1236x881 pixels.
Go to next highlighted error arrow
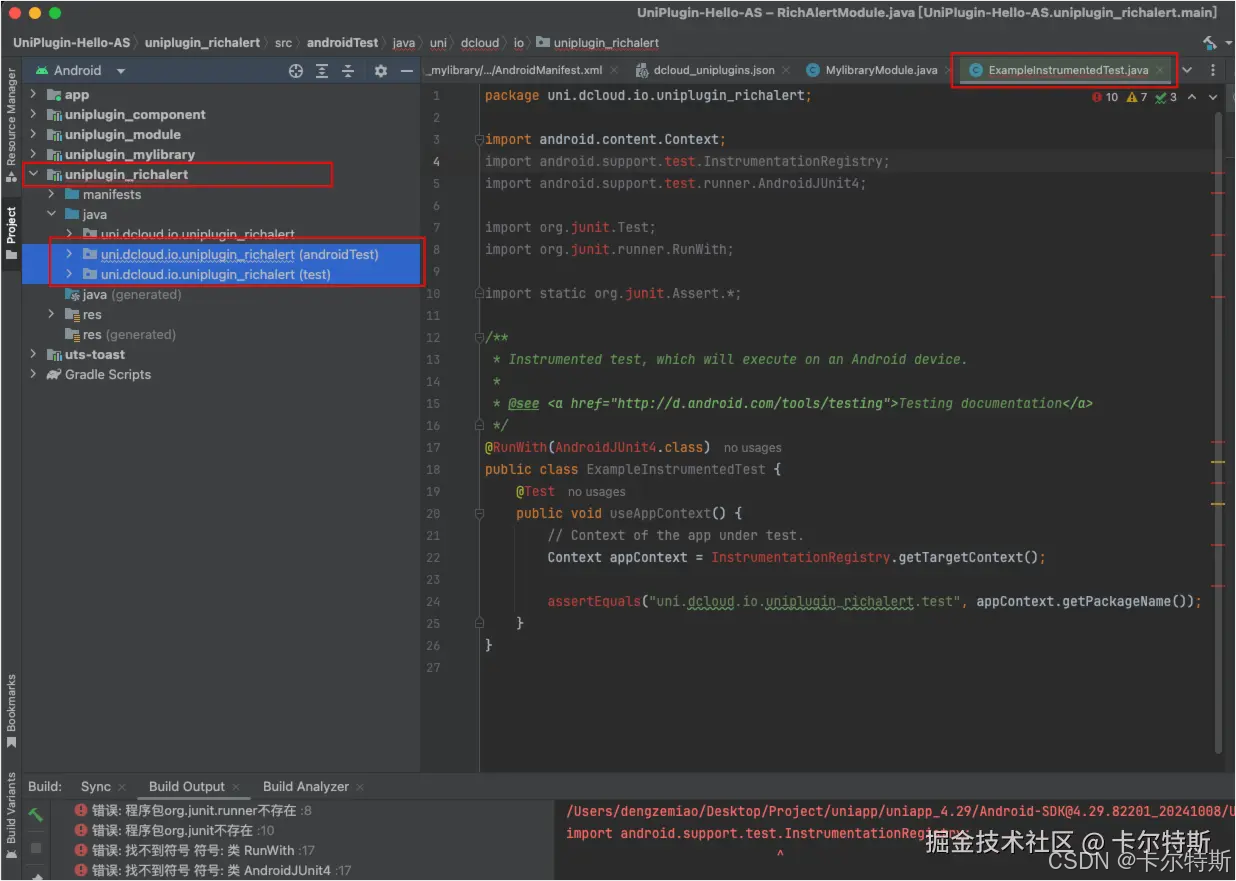click(x=1213, y=97)
